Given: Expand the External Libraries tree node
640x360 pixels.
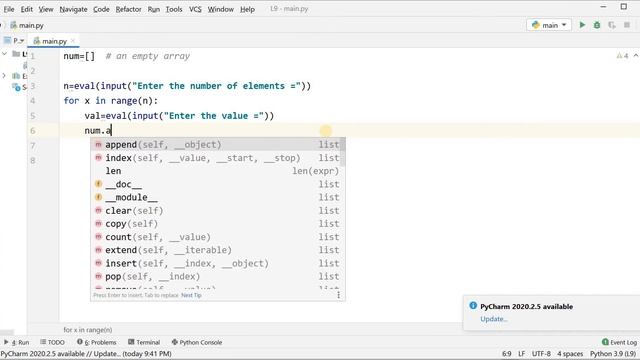Looking at the screenshot, I should [x=4, y=76].
